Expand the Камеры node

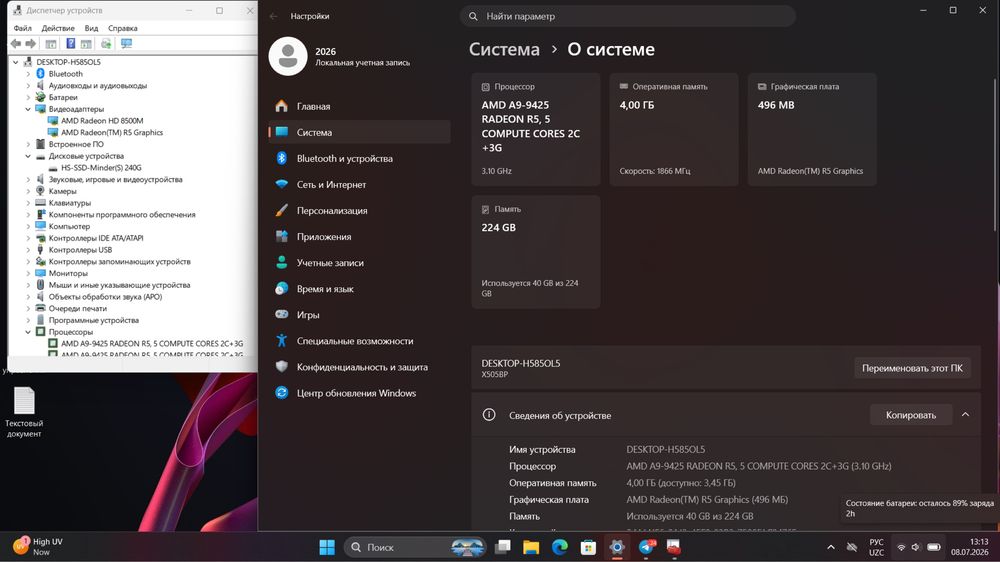pyautogui.click(x=28, y=191)
